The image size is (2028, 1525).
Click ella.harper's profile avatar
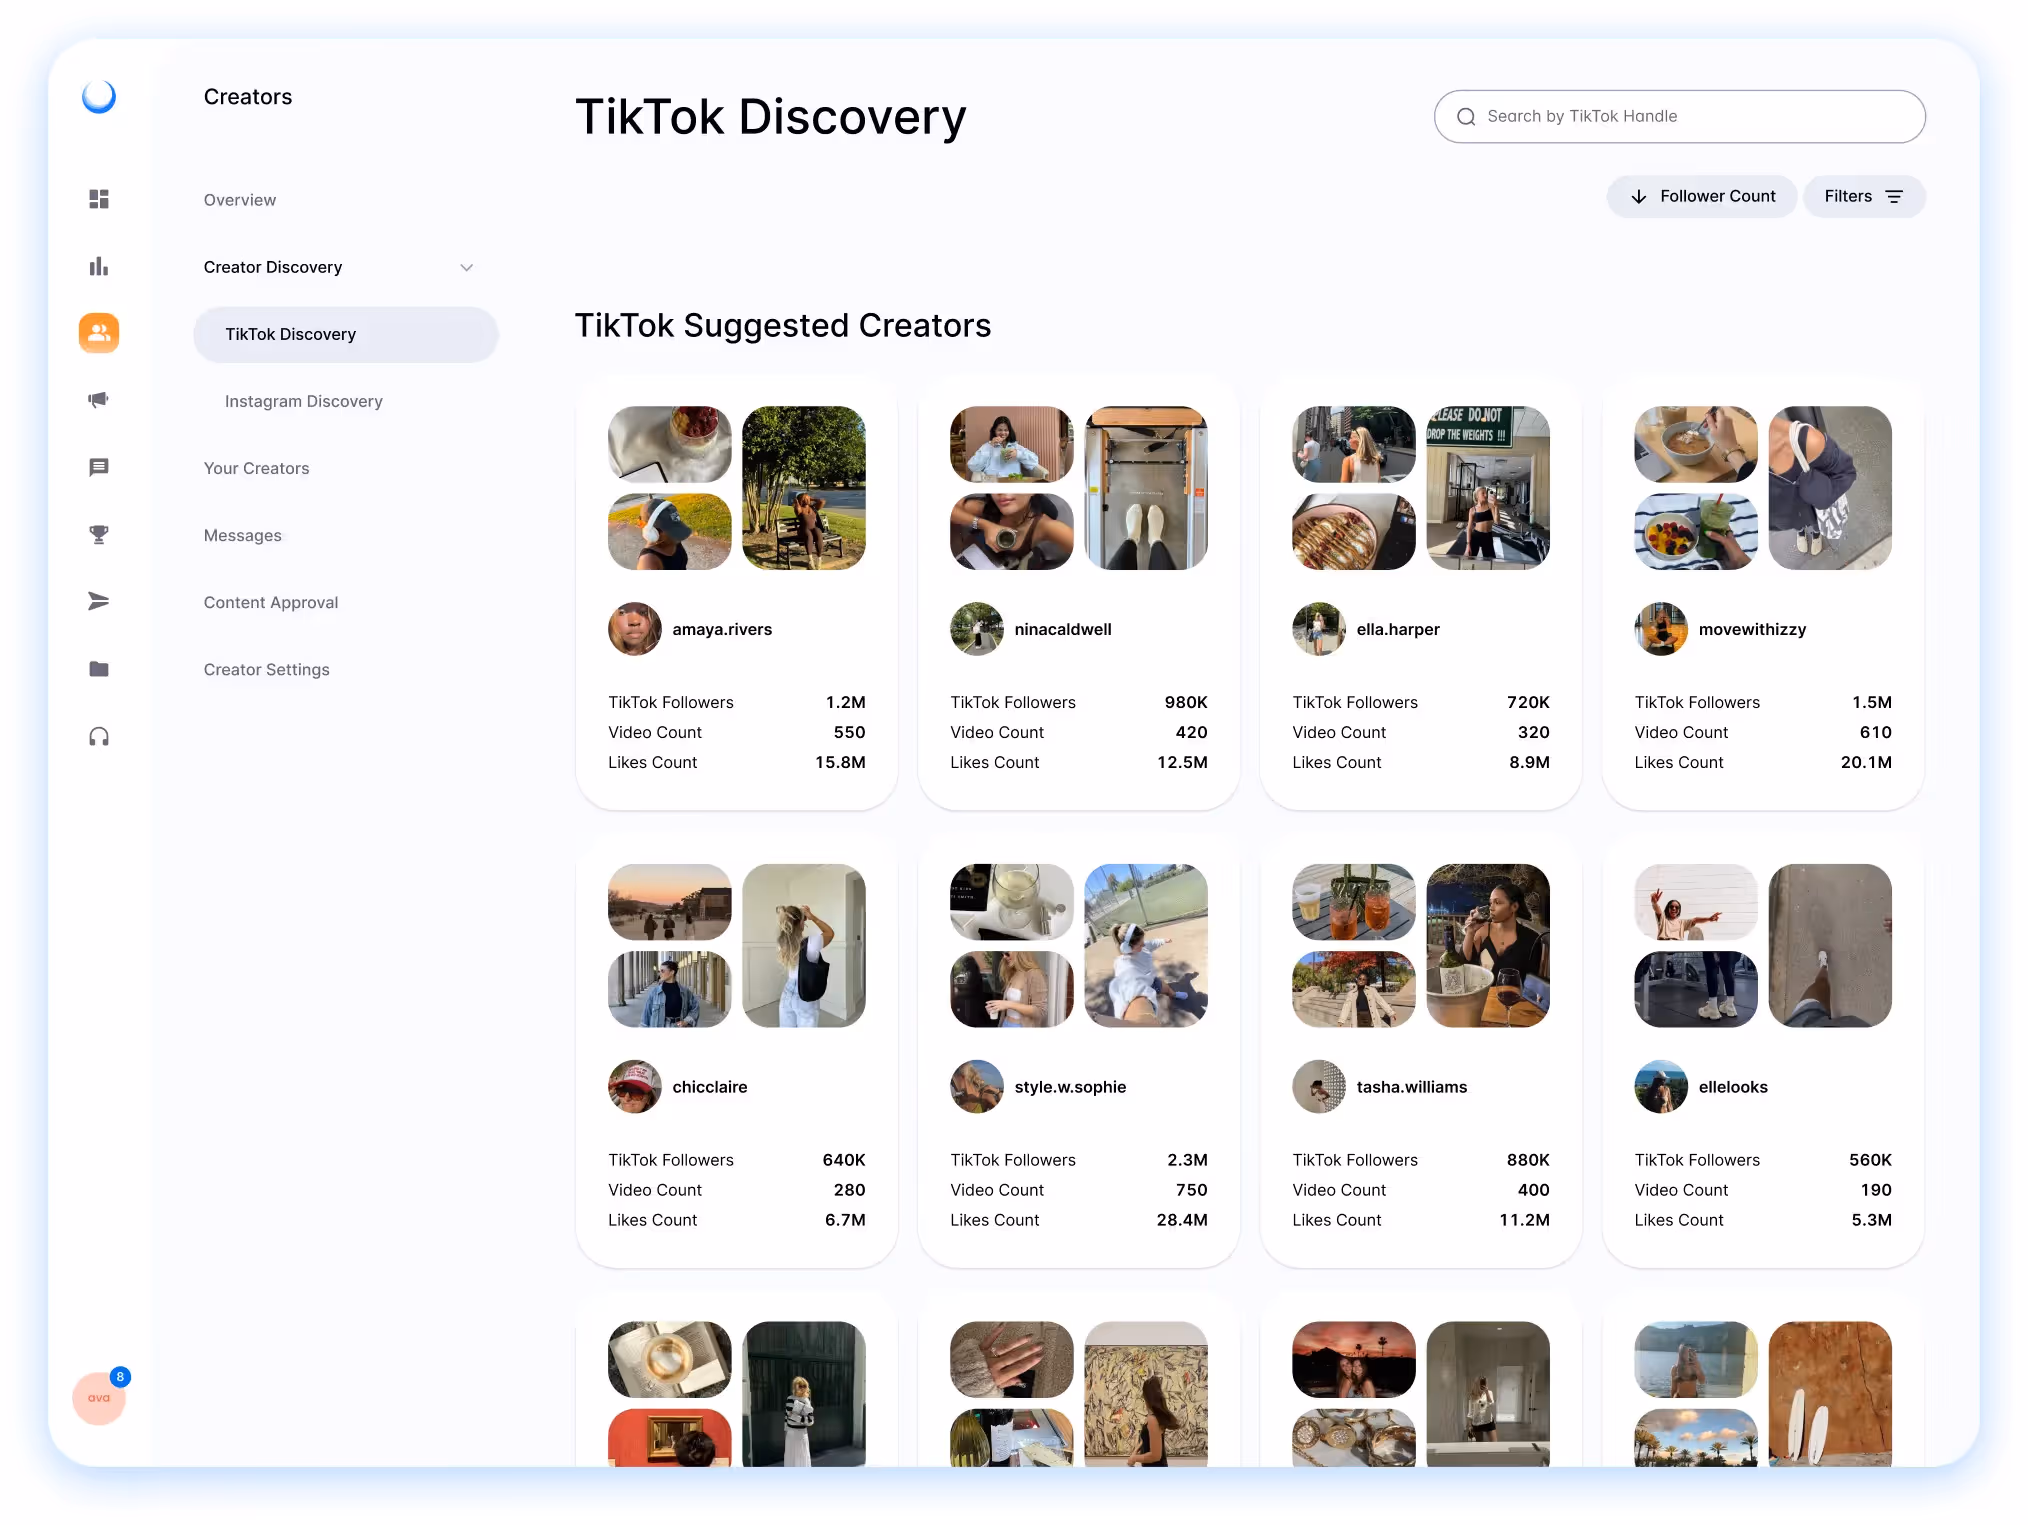coord(1319,629)
